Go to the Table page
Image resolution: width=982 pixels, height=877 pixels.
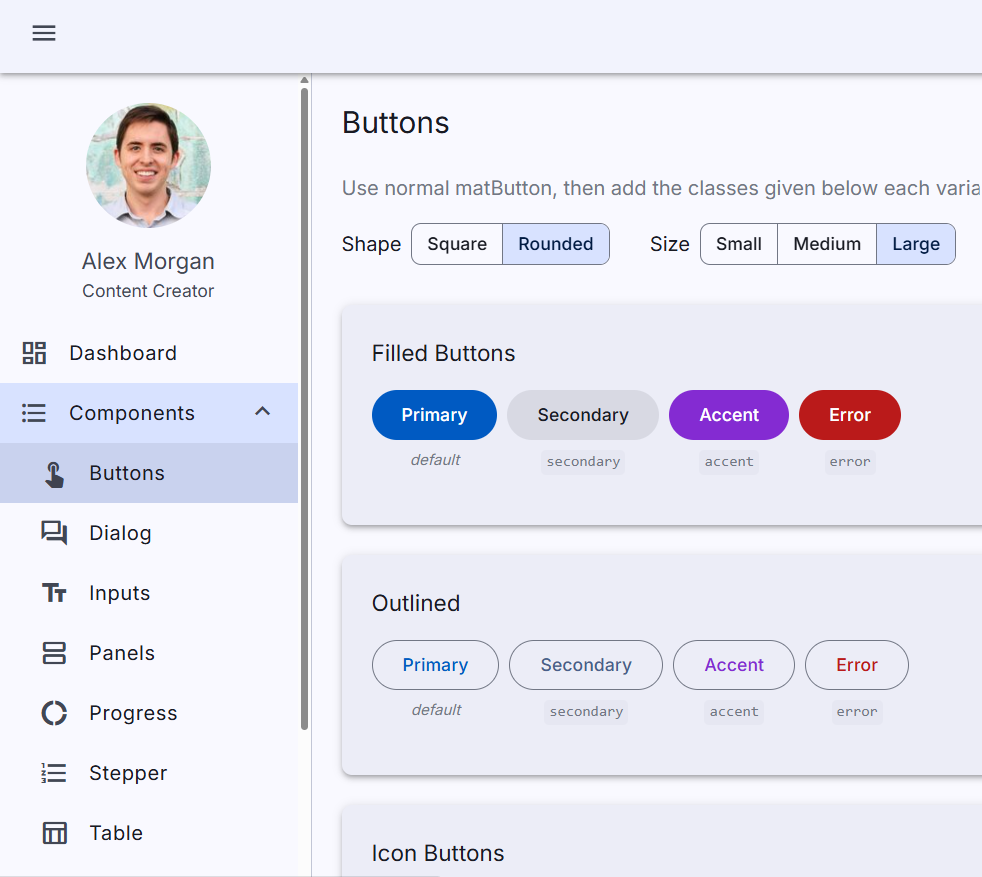pos(149,833)
